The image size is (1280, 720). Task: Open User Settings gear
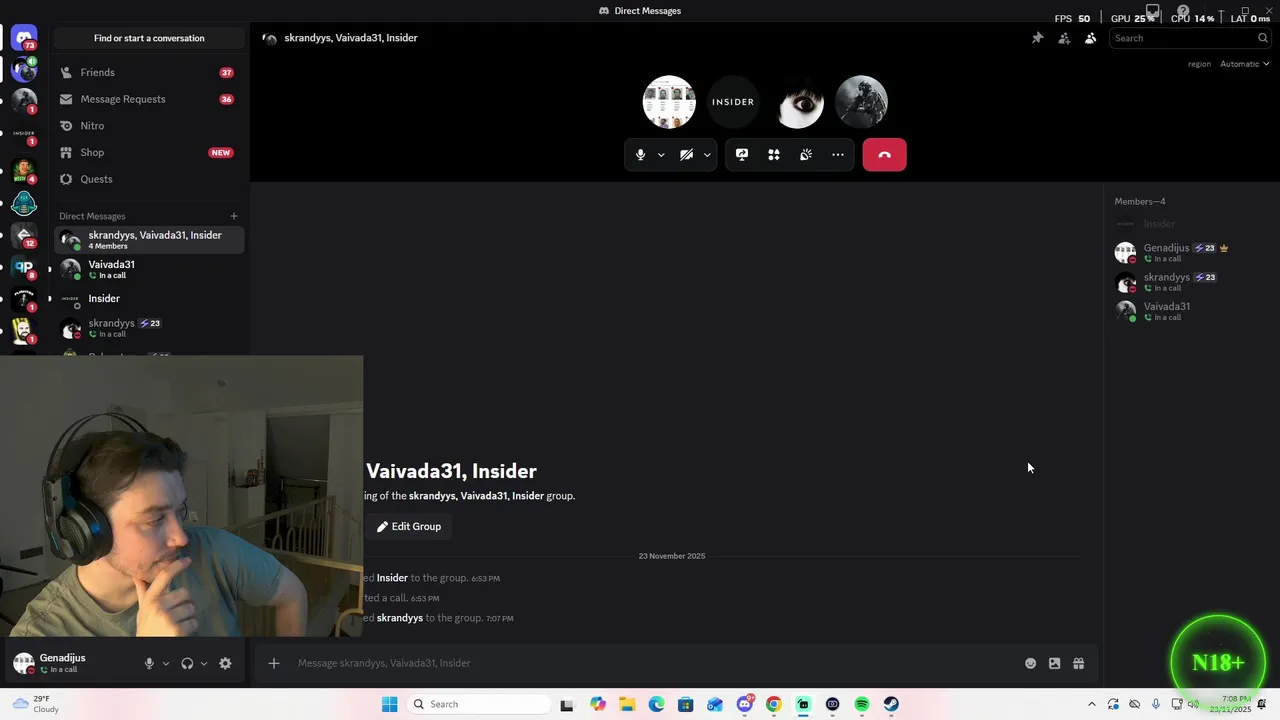pos(225,663)
